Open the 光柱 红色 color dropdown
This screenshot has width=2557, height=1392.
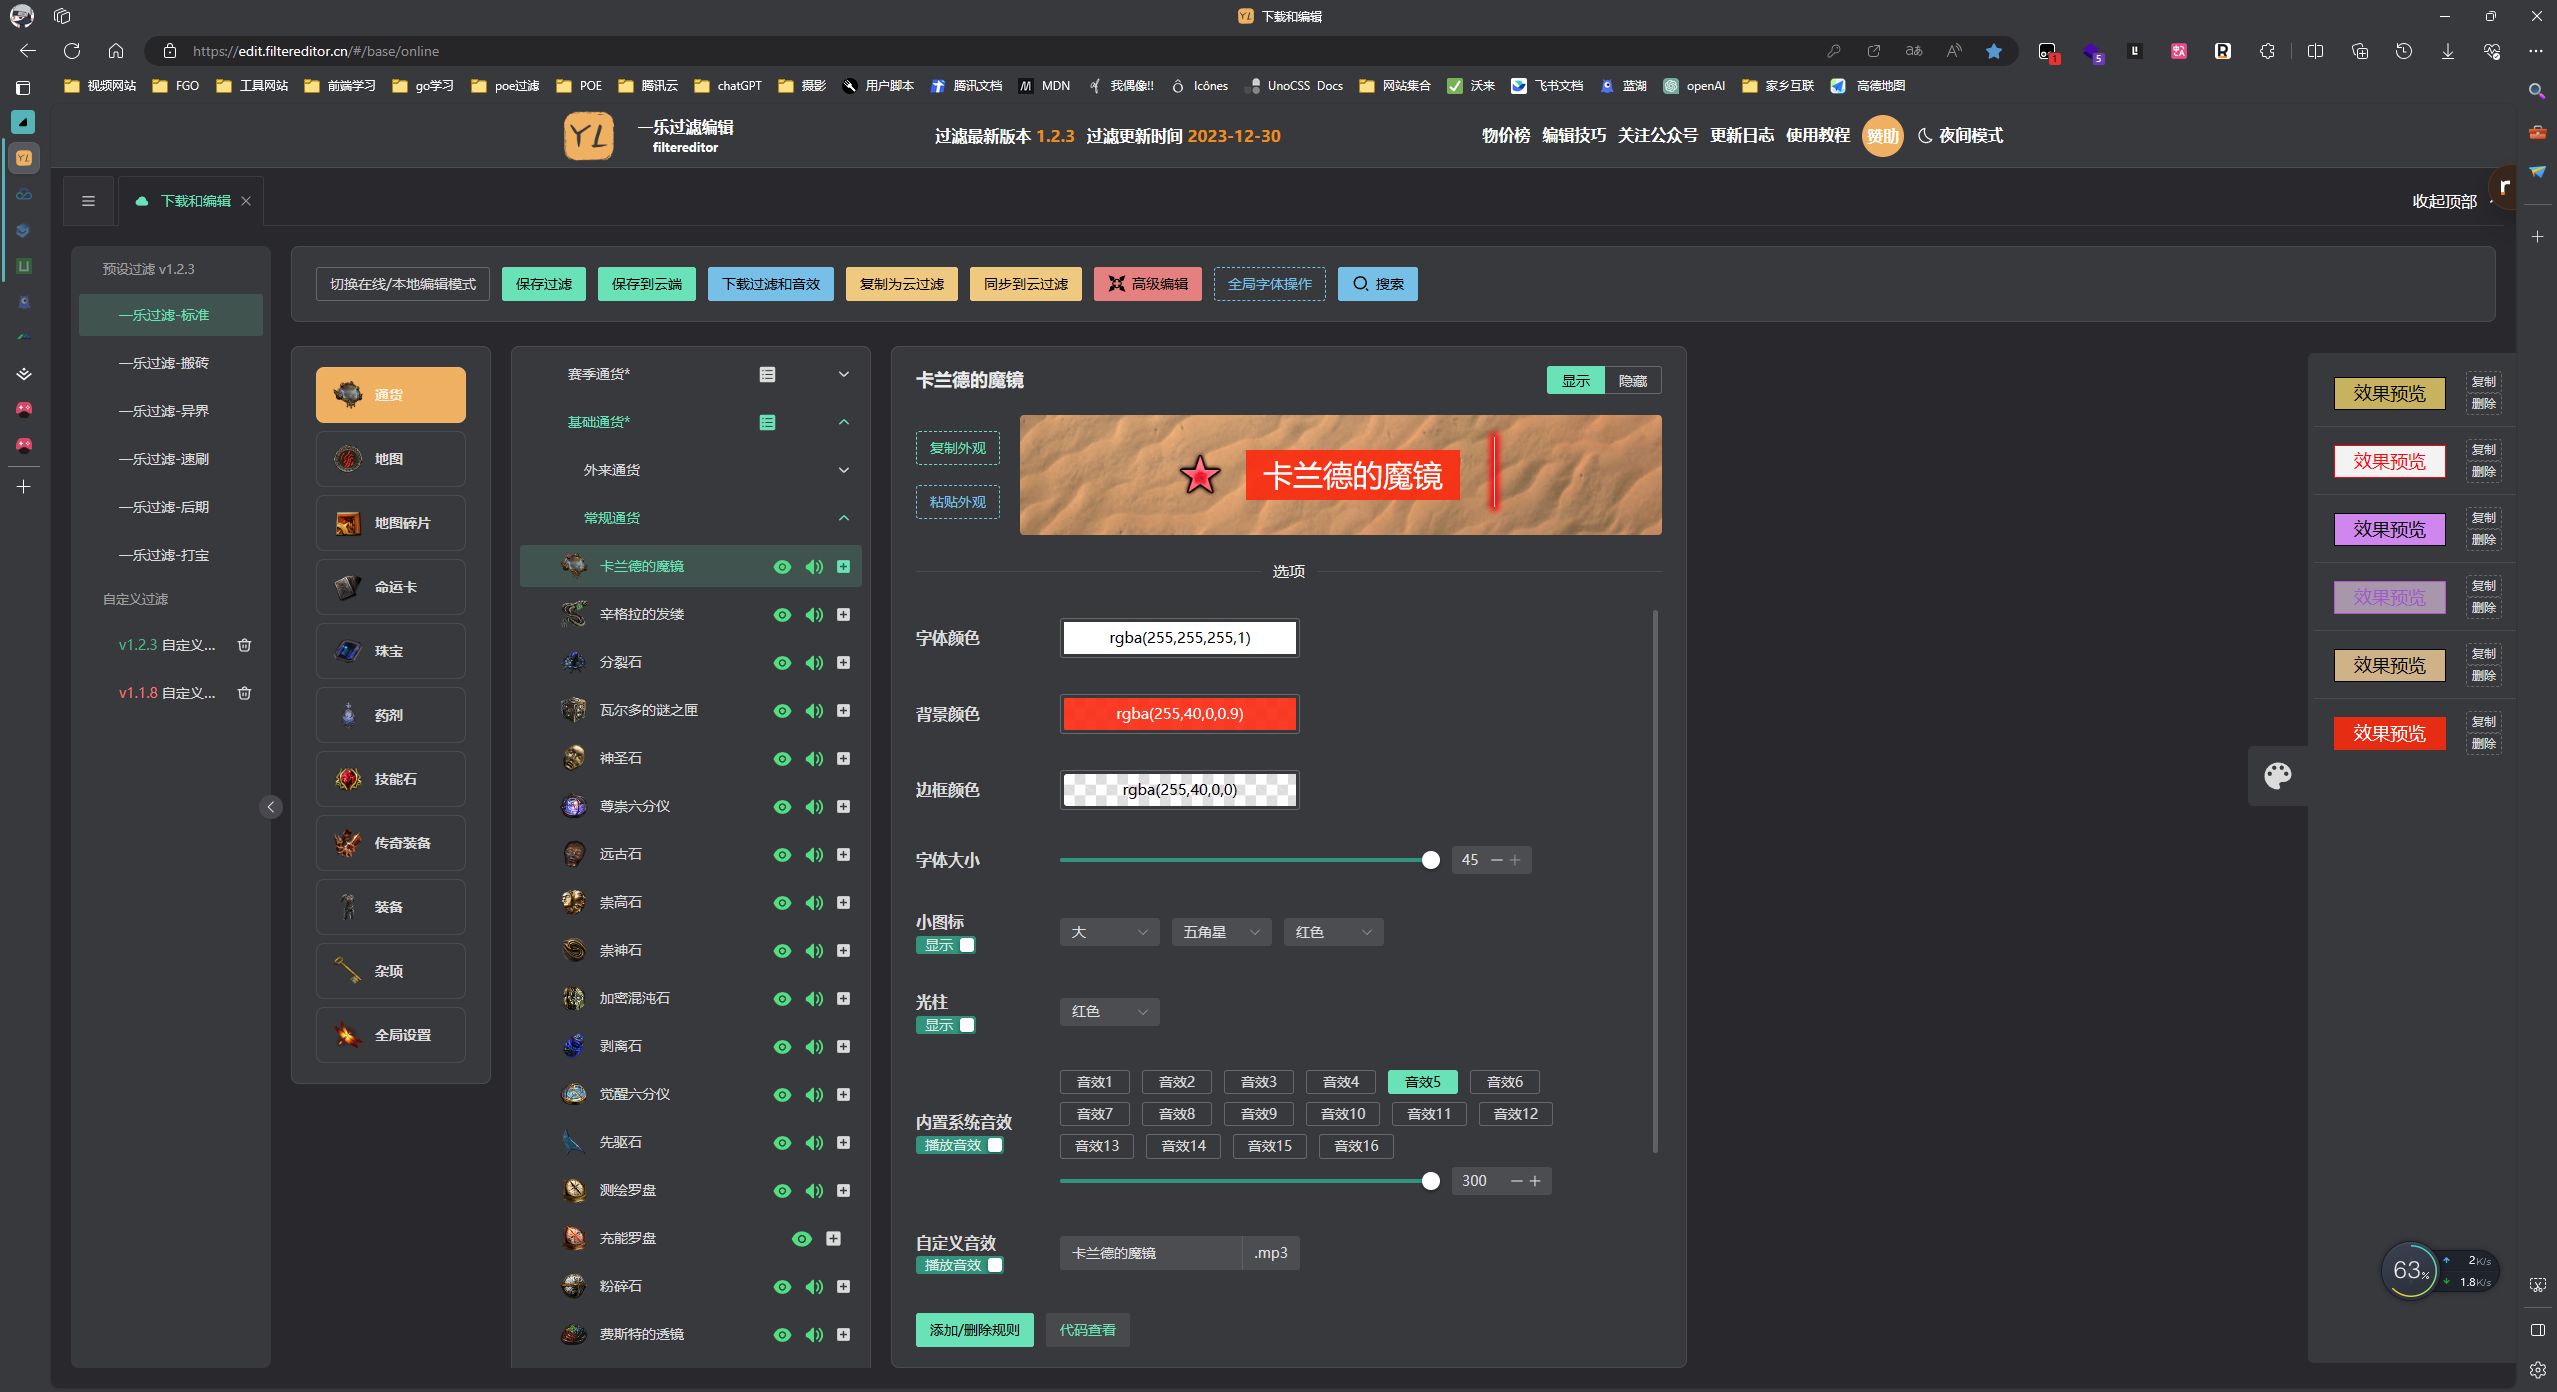tap(1108, 1012)
